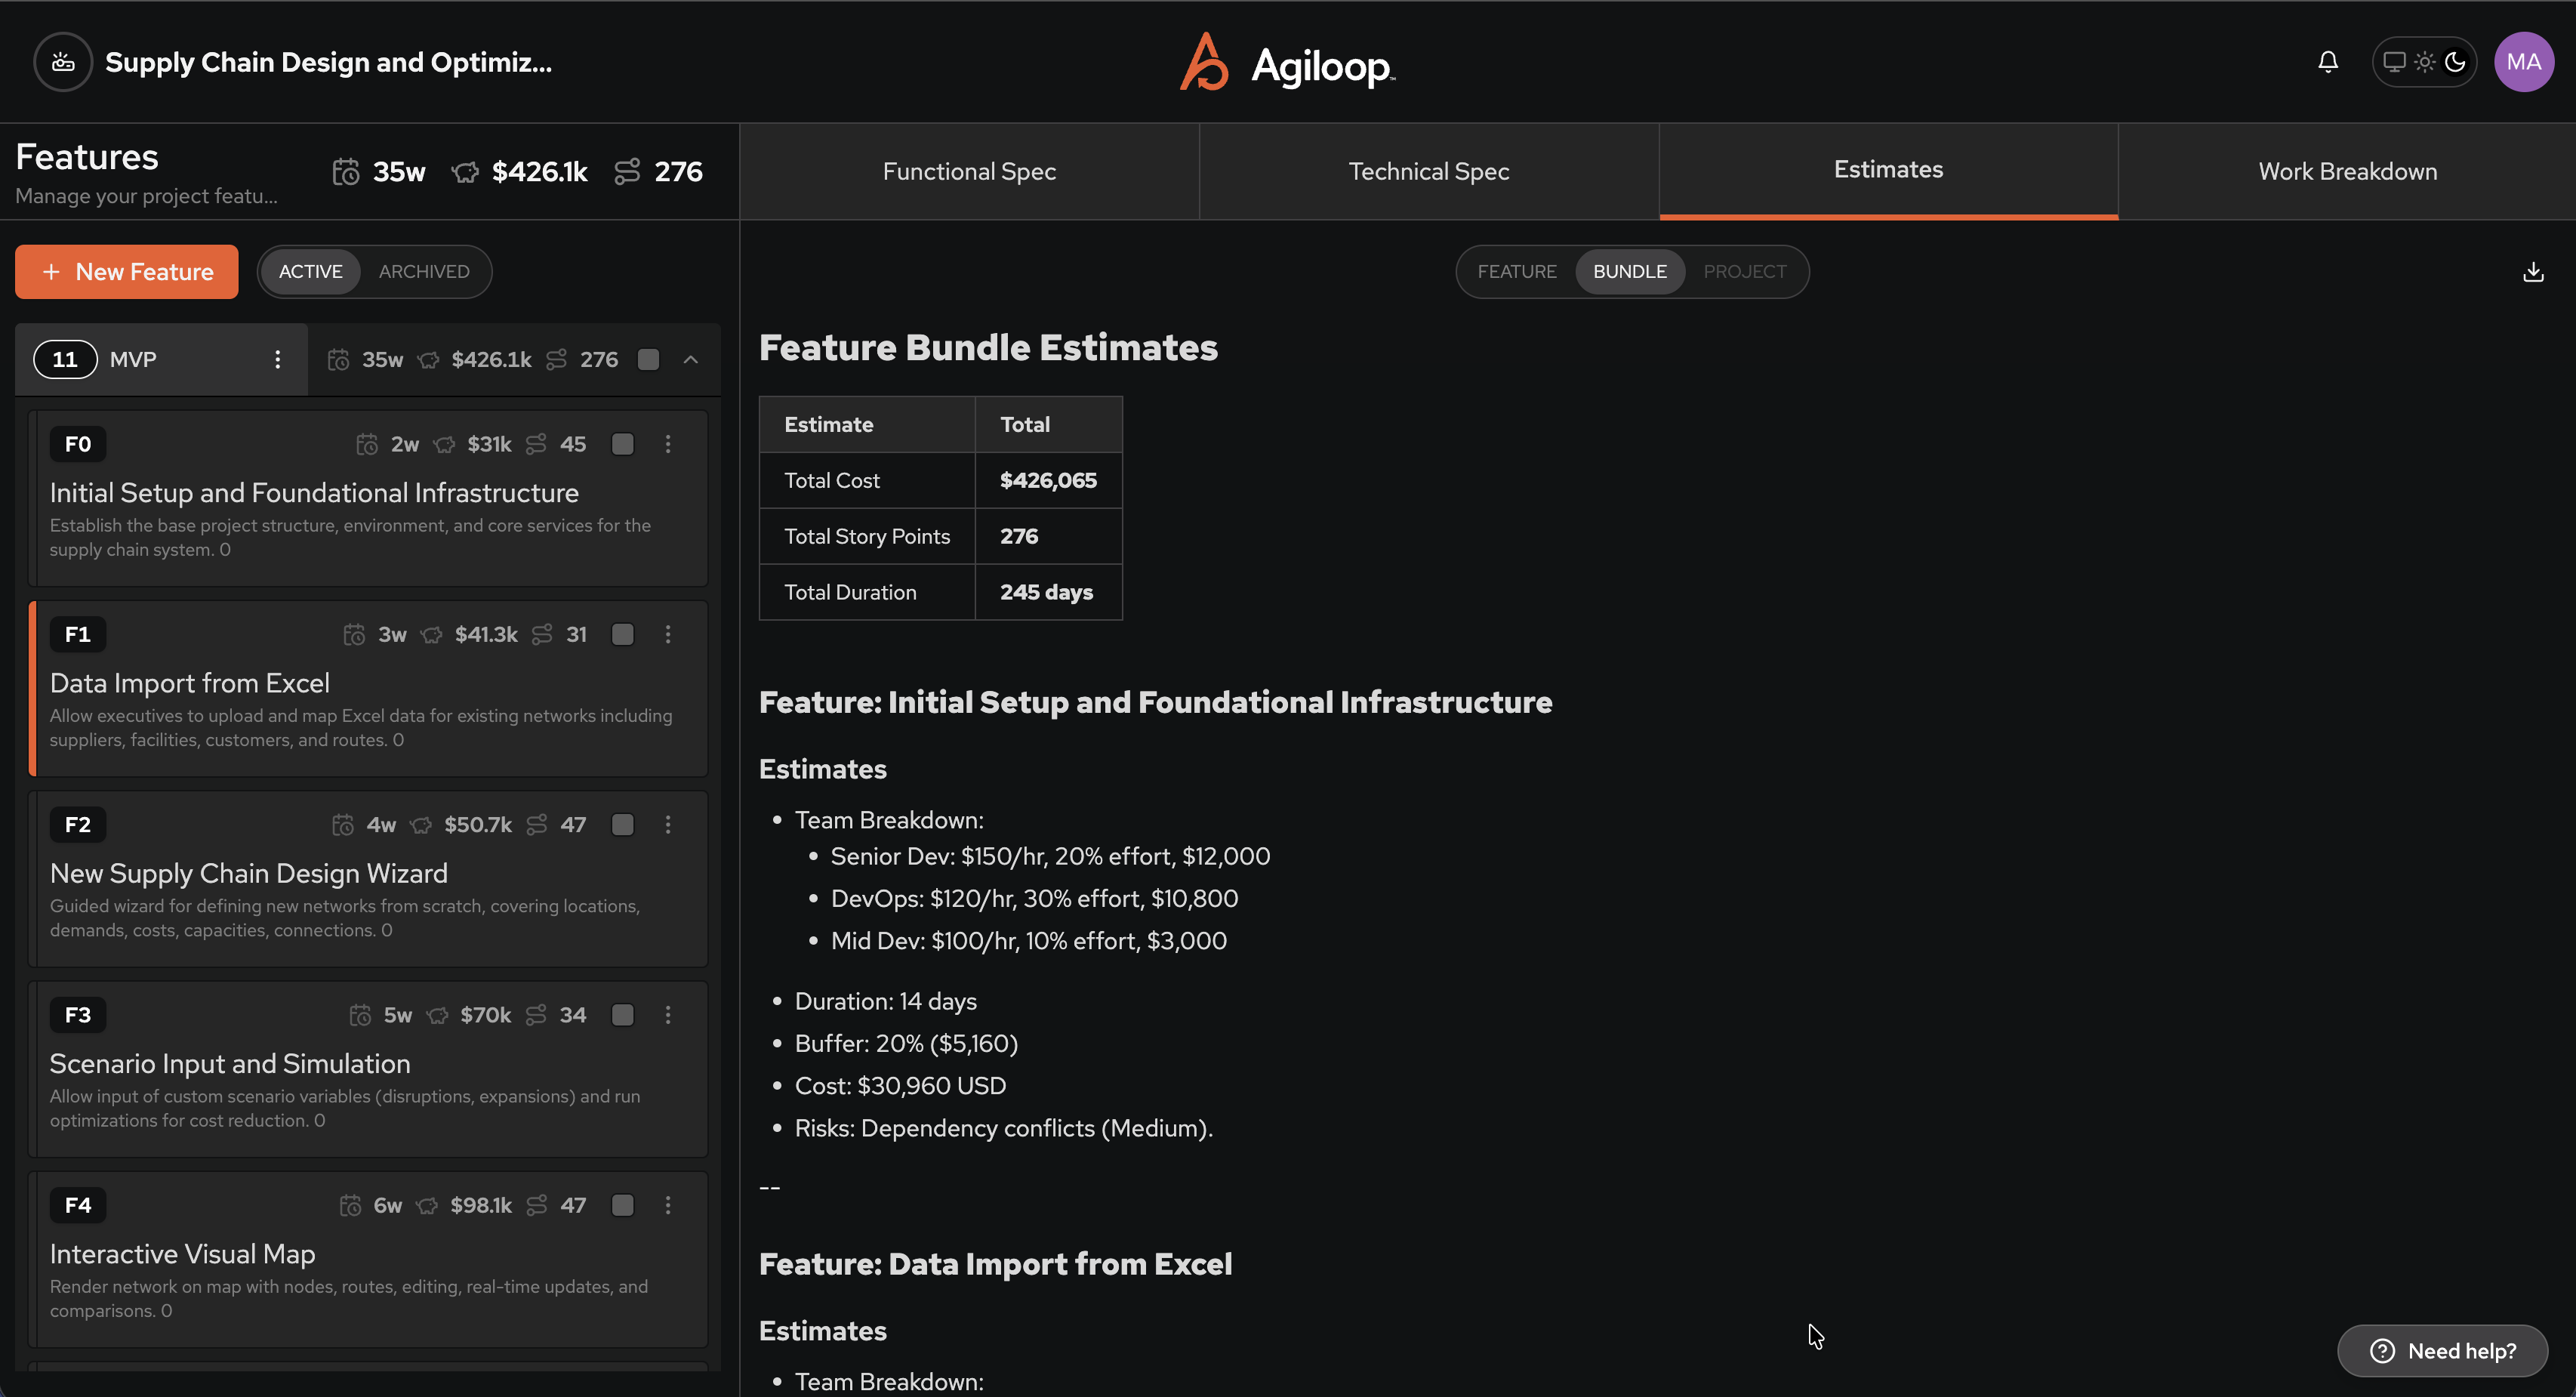The height and width of the screenshot is (1397, 2576).
Task: Click the New Feature button
Action: tap(127, 272)
